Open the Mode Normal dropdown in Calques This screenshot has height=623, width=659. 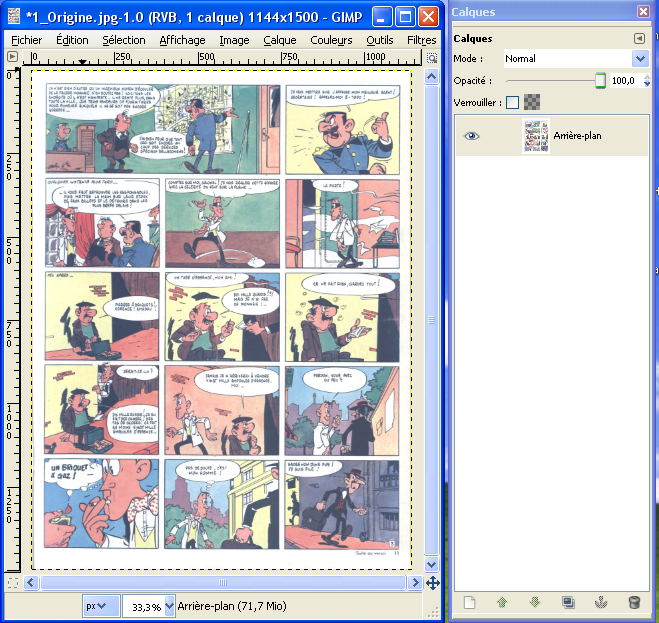coord(576,58)
